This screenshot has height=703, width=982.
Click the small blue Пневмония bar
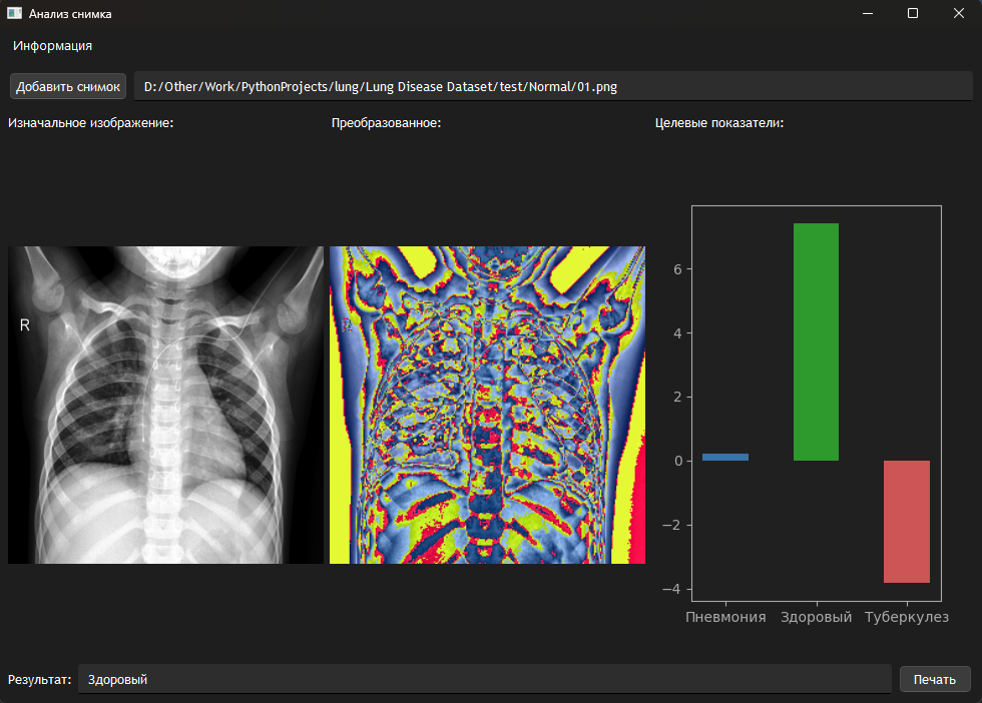(x=725, y=457)
